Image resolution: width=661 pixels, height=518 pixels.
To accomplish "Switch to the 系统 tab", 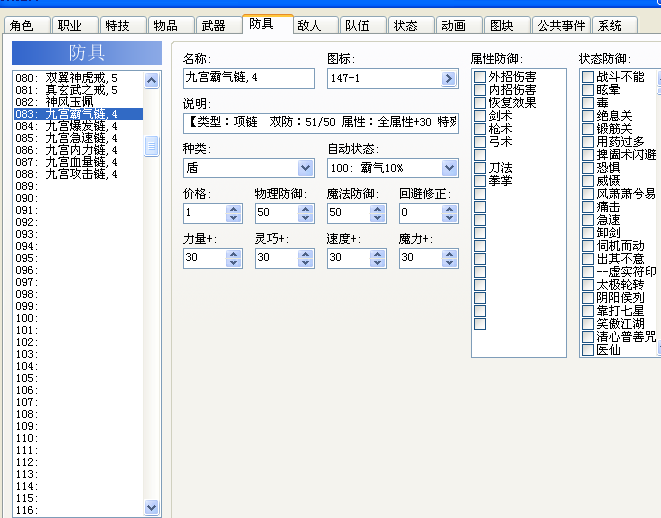I will 615,25.
